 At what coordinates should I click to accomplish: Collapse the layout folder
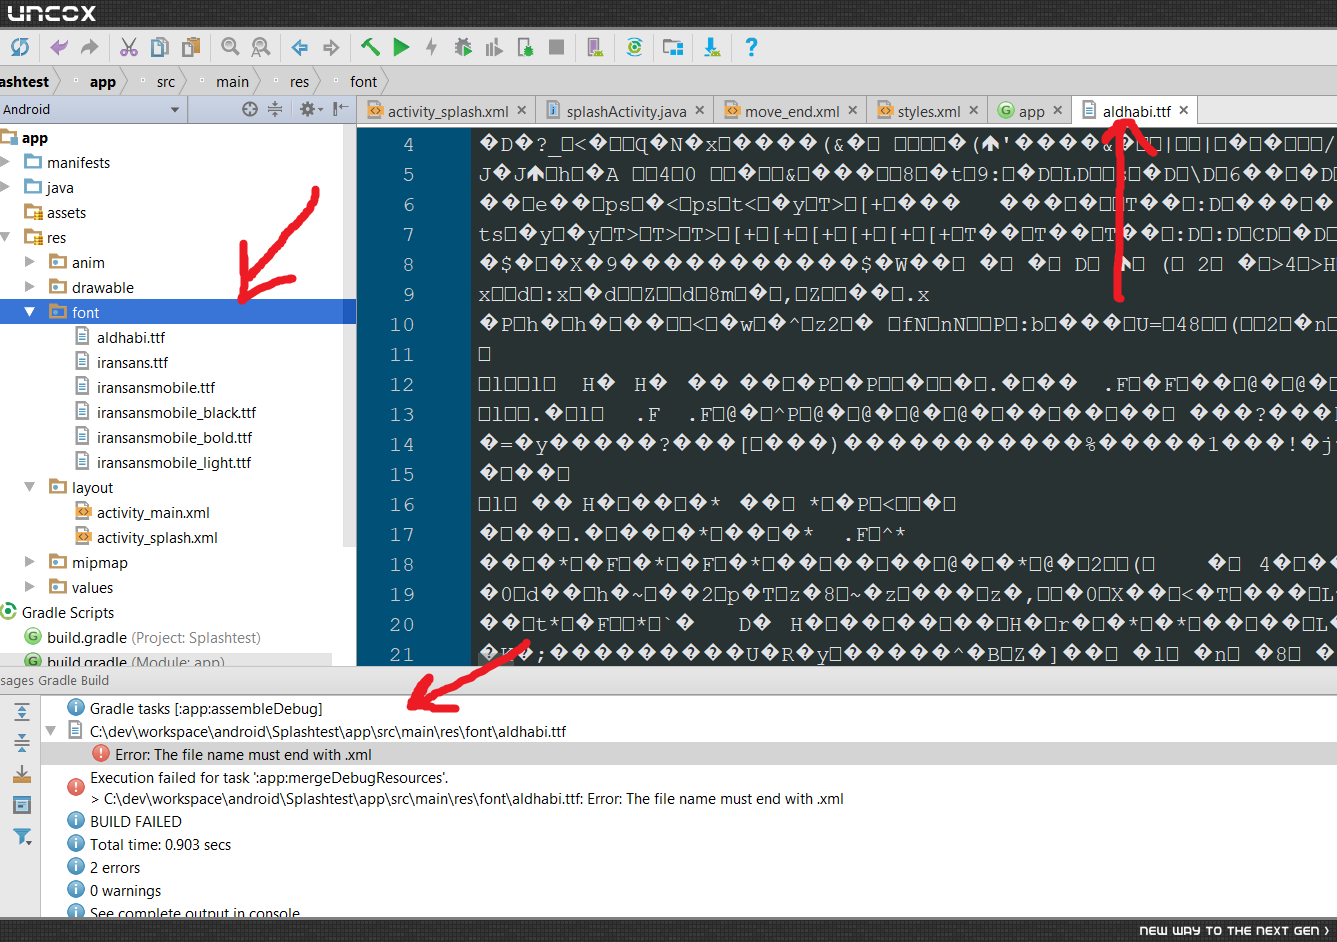click(x=30, y=487)
